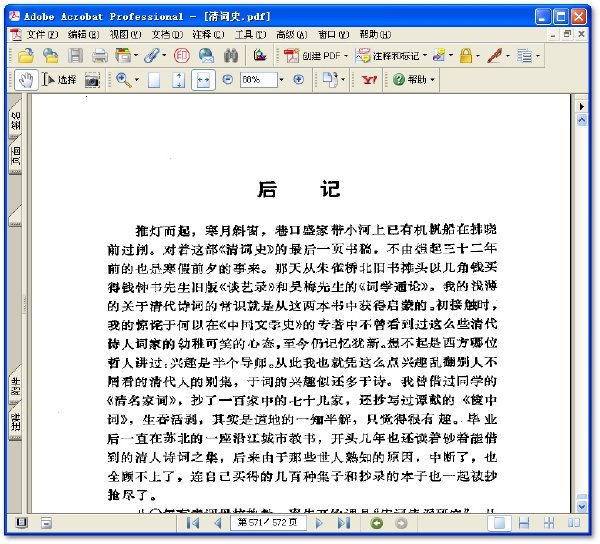
Task: Click the Picture Tasks icon
Action: (260, 56)
